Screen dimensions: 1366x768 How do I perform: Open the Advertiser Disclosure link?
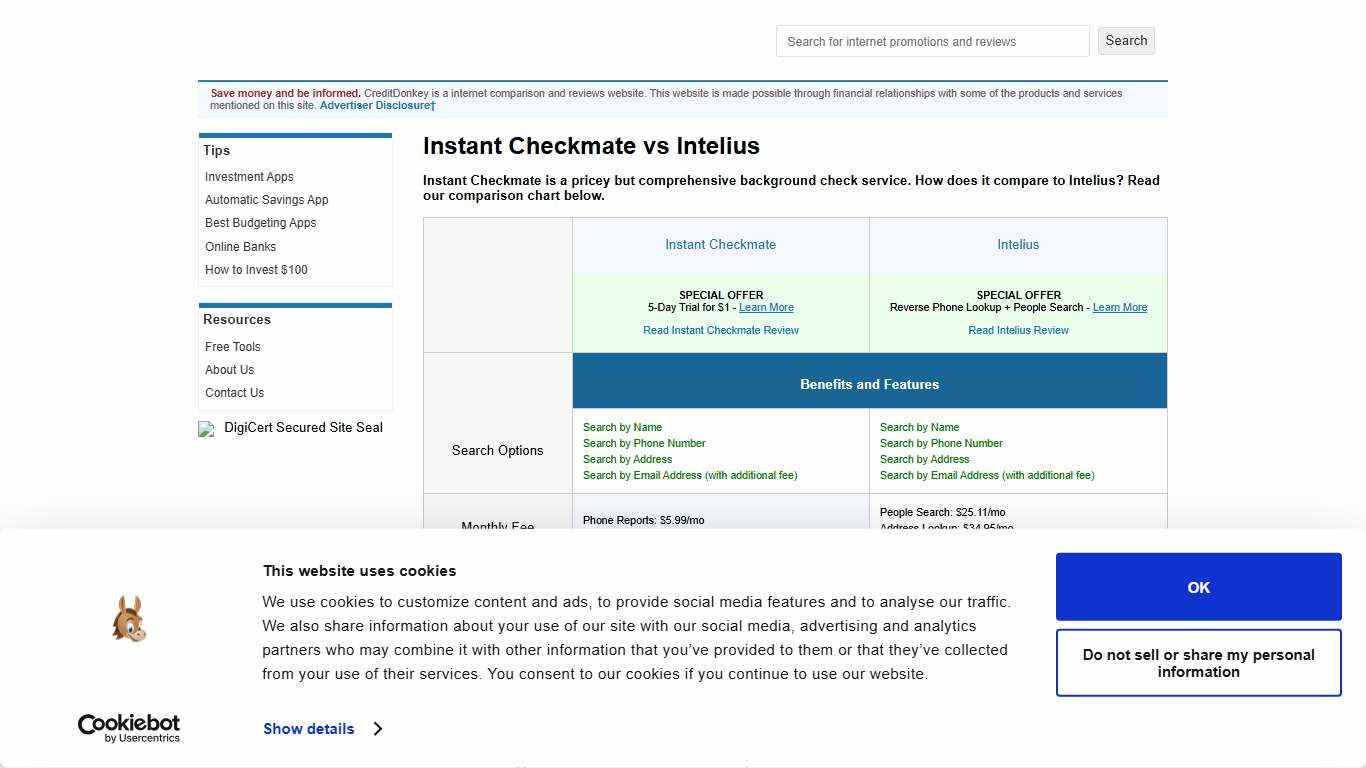pyautogui.click(x=375, y=104)
